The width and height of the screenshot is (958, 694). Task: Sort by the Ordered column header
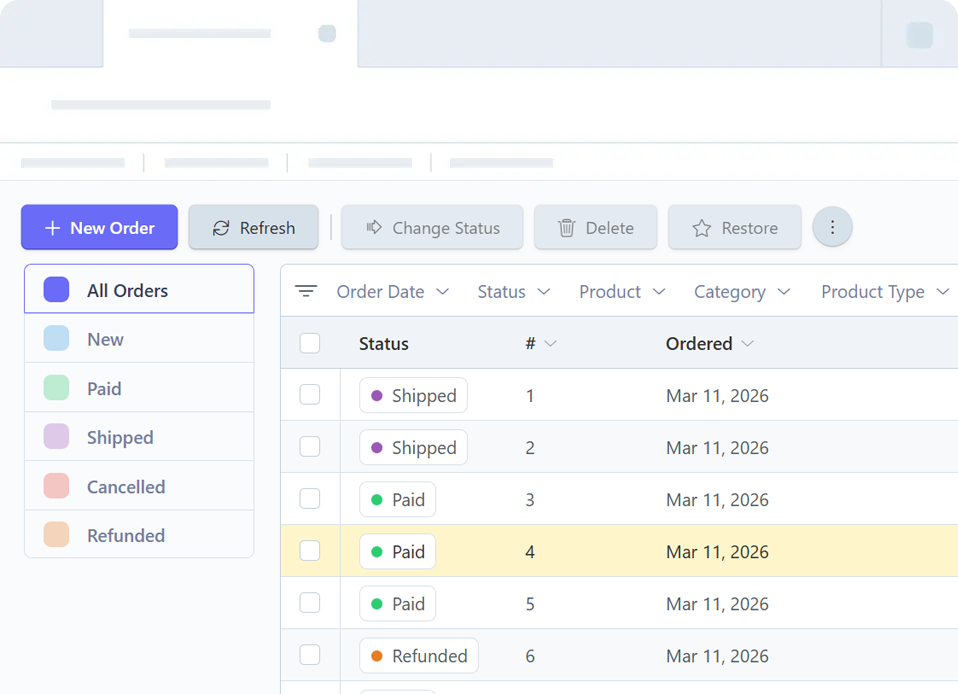tap(710, 343)
